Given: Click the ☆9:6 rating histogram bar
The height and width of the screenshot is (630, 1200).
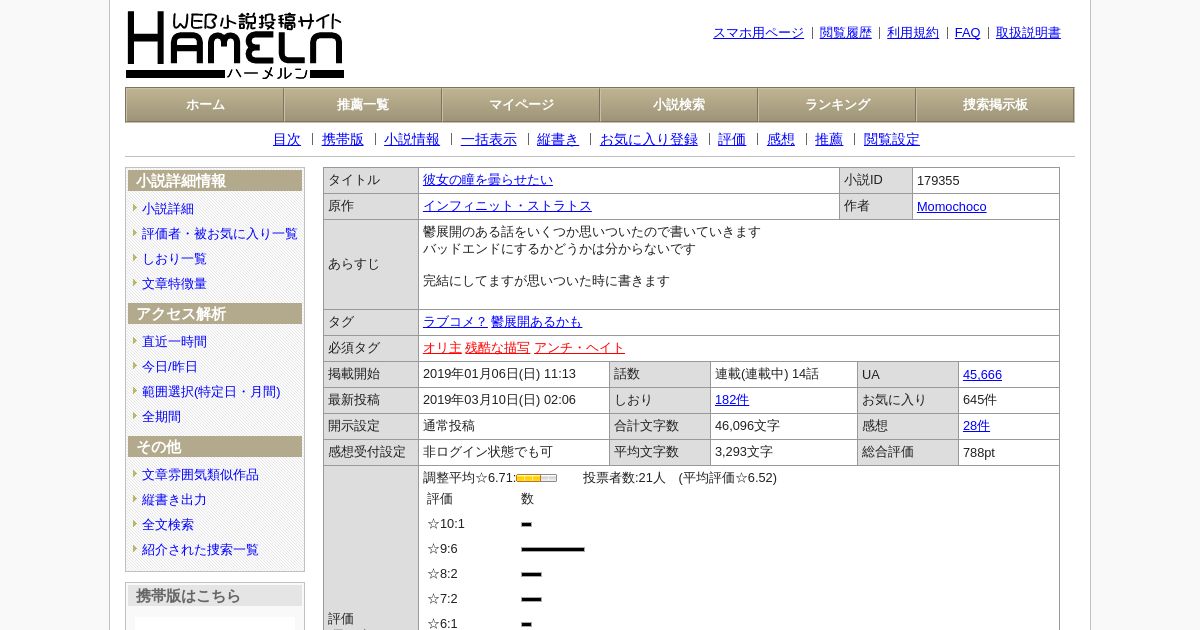Looking at the screenshot, I should pyautogui.click(x=553, y=549).
